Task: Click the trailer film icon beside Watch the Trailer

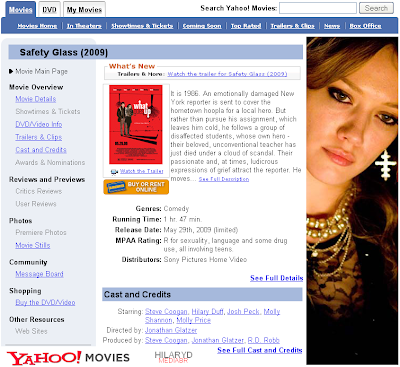Action: [114, 171]
